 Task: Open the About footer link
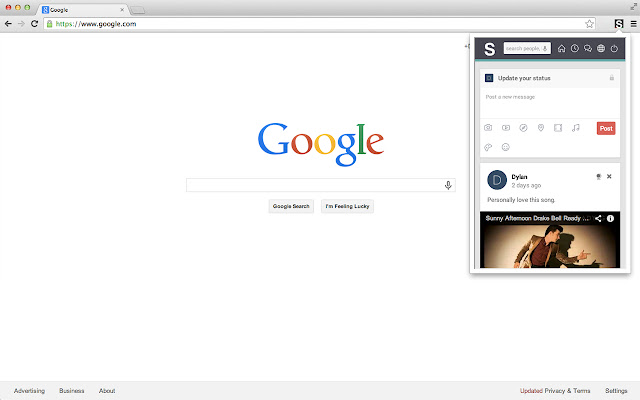click(x=107, y=391)
